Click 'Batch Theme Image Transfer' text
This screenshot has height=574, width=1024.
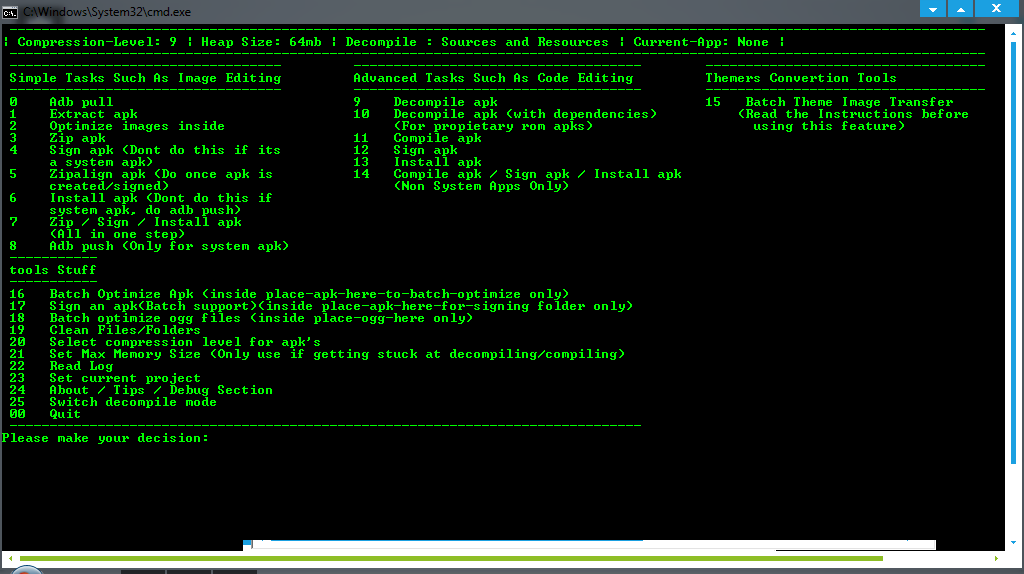(849, 102)
